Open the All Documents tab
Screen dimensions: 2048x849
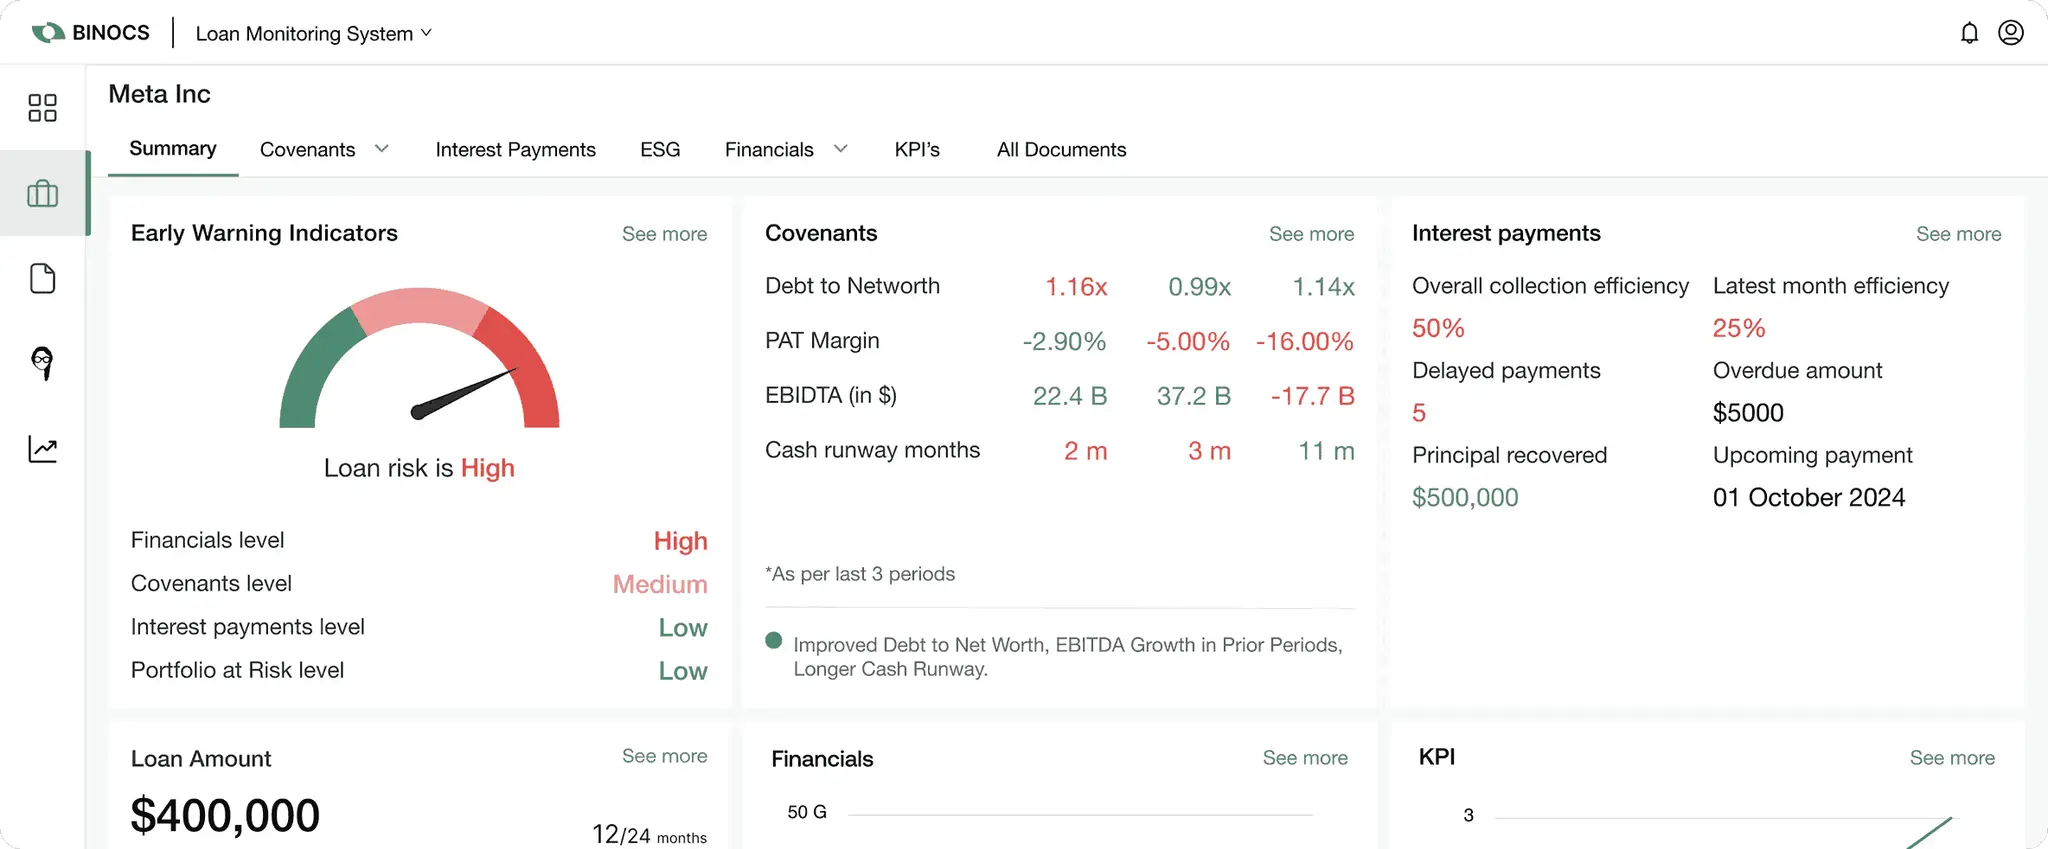(x=1061, y=149)
